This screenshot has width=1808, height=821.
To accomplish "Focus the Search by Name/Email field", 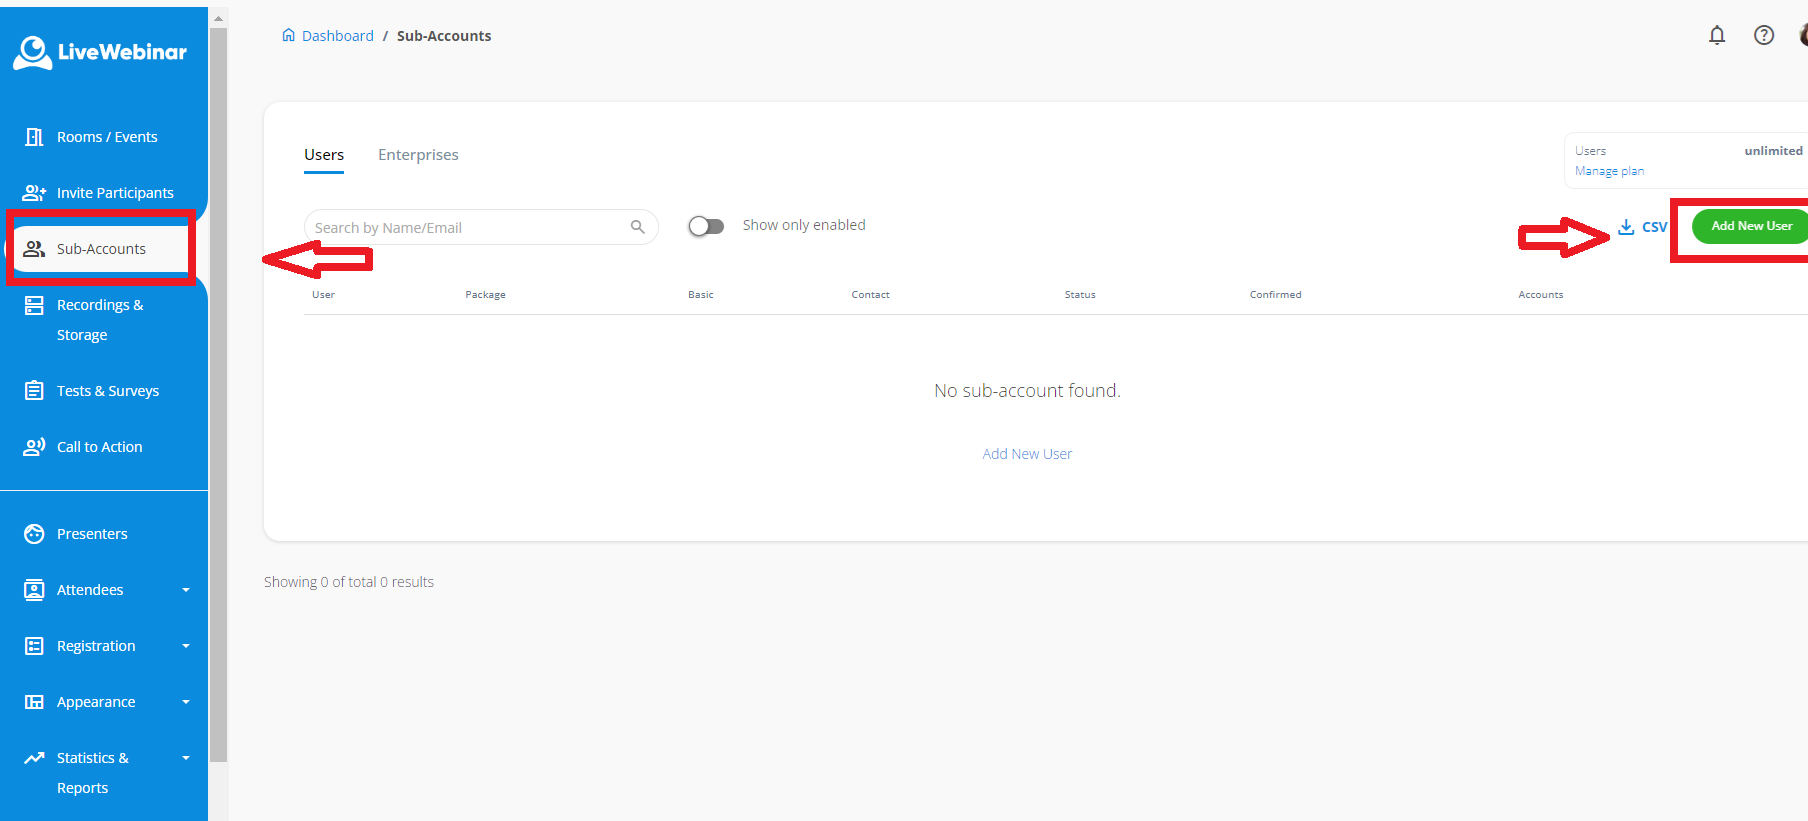I will pos(465,228).
